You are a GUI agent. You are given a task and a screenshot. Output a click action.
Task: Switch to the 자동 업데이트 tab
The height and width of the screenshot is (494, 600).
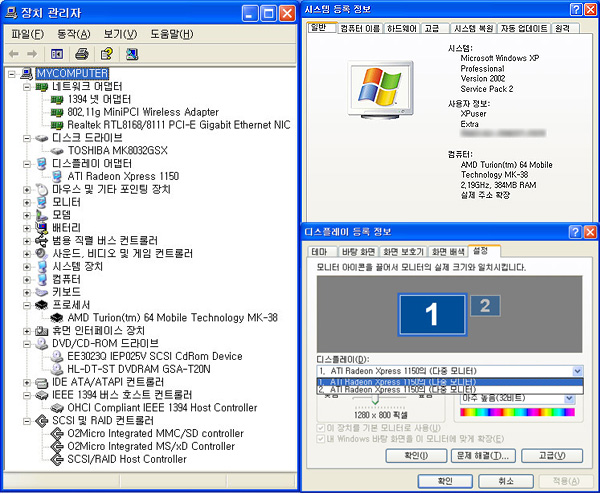[524, 29]
